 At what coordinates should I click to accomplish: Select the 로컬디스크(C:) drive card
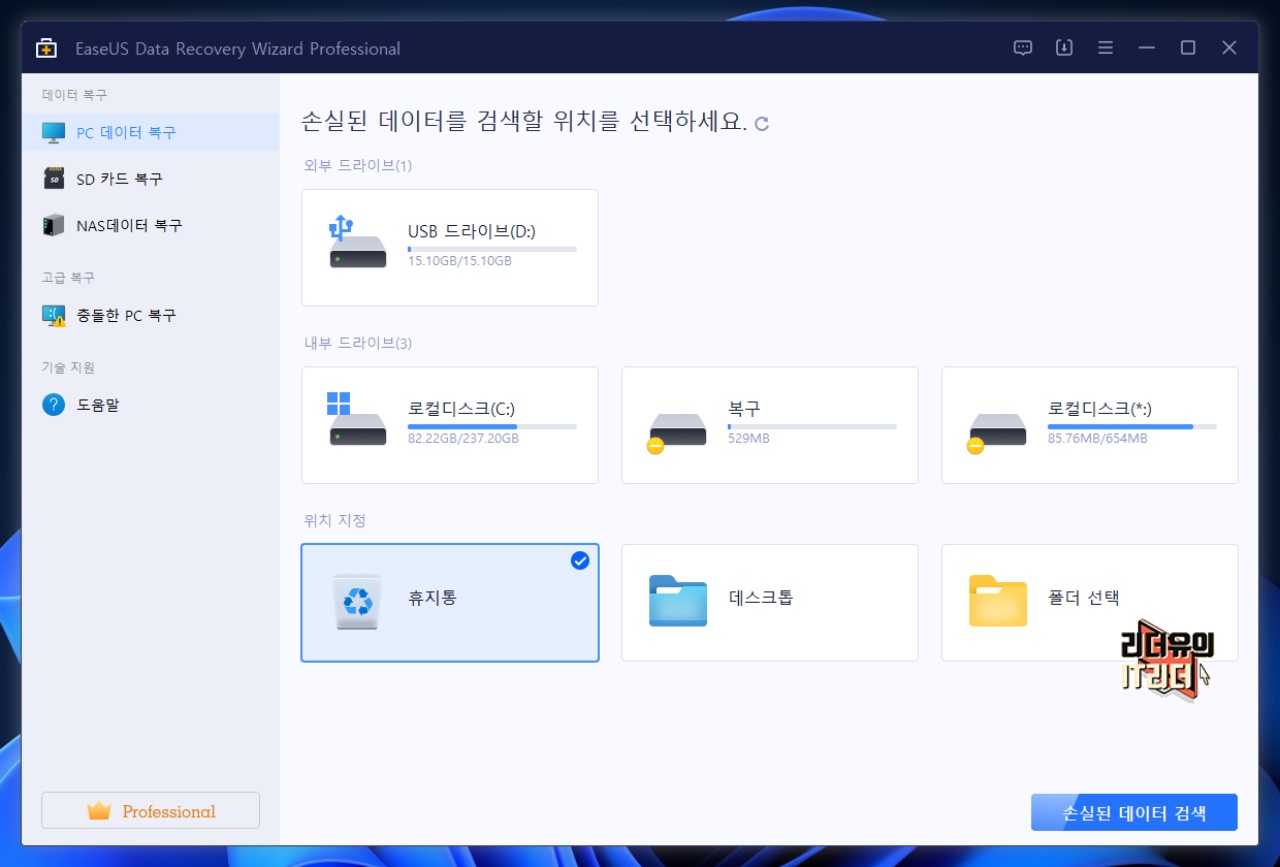point(450,425)
